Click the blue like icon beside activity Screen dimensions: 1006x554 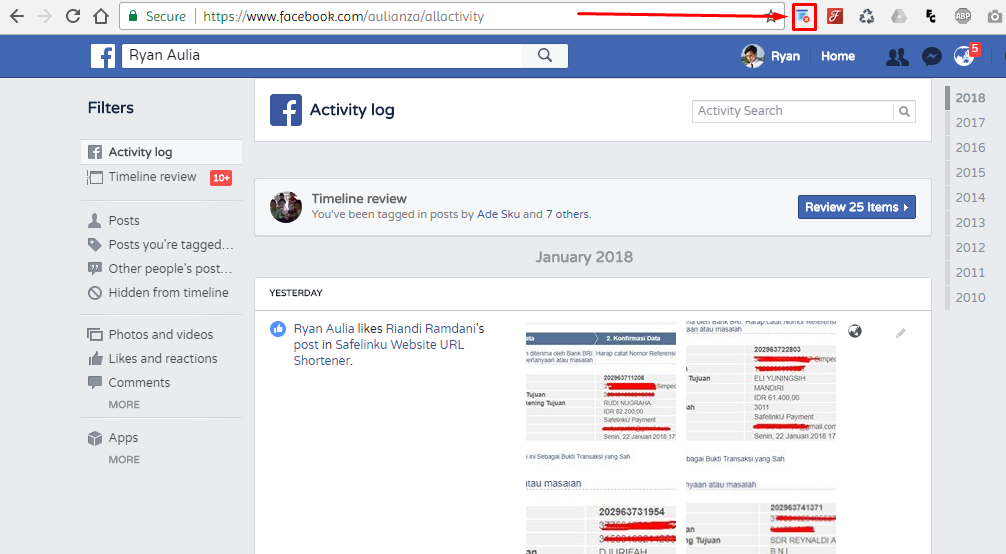coord(278,329)
